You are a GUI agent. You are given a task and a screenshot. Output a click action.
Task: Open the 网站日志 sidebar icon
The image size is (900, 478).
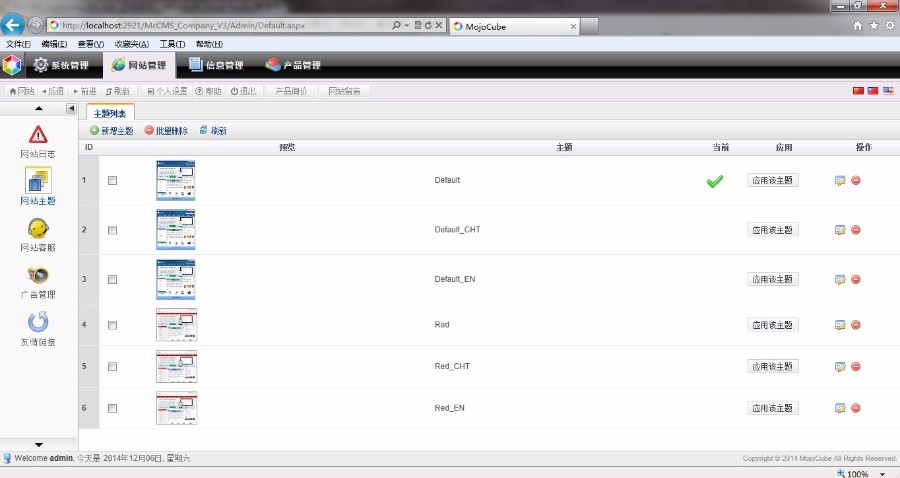click(x=38, y=135)
